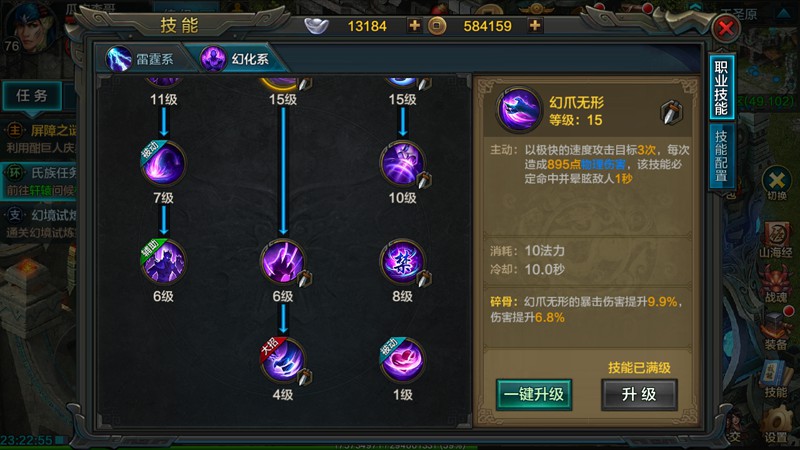Switch to the 雷霆系 skill tab
Viewport: 800px width, 450px height.
tap(147, 59)
